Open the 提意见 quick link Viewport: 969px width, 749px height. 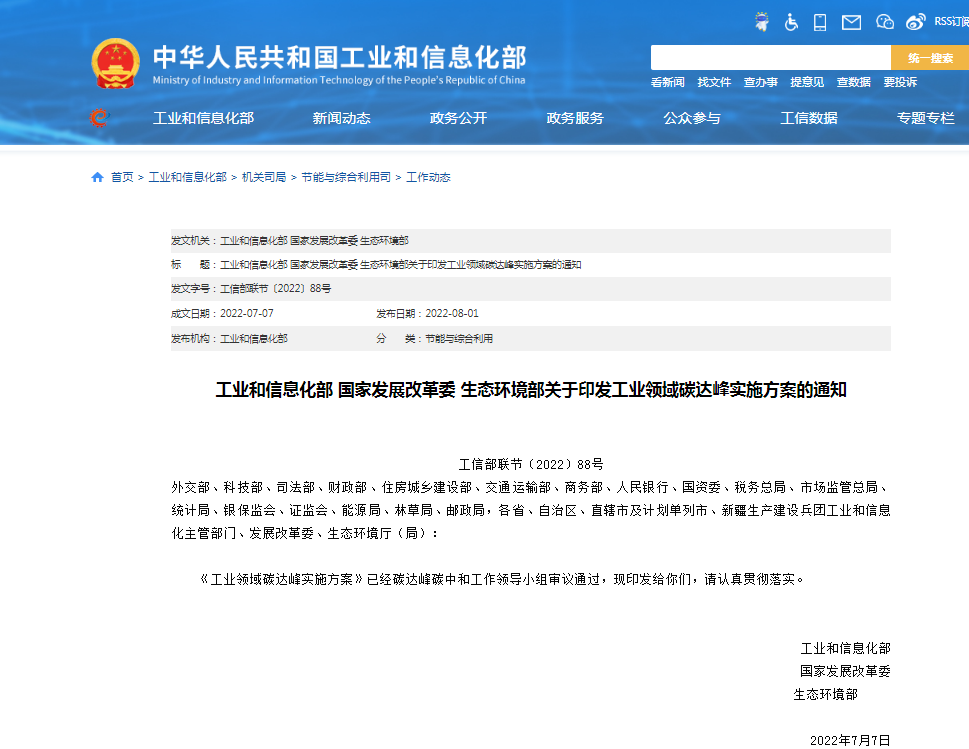(x=807, y=82)
